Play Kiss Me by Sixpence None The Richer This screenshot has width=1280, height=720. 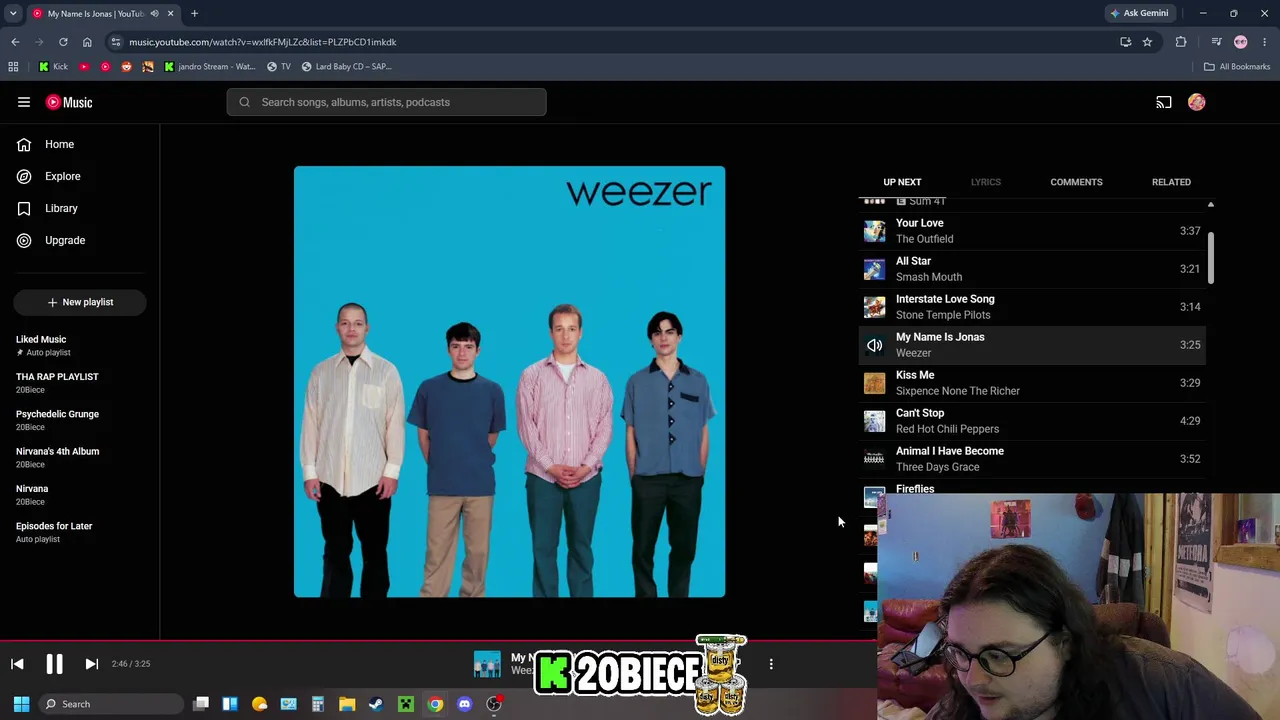1033,383
